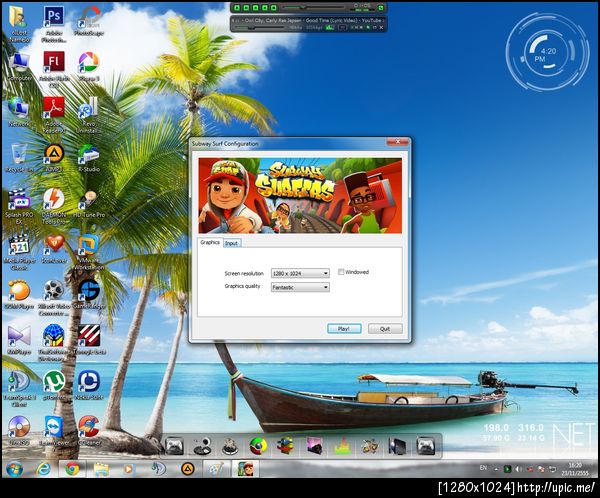This screenshot has height=498, width=600.
Task: Open the CCleaner desktop shortcut
Action: coord(89,431)
